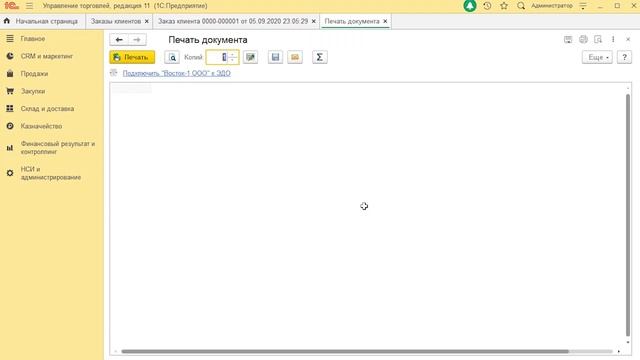This screenshot has width=640, height=360.
Task: Go forward with the right arrow button
Action: (137, 40)
